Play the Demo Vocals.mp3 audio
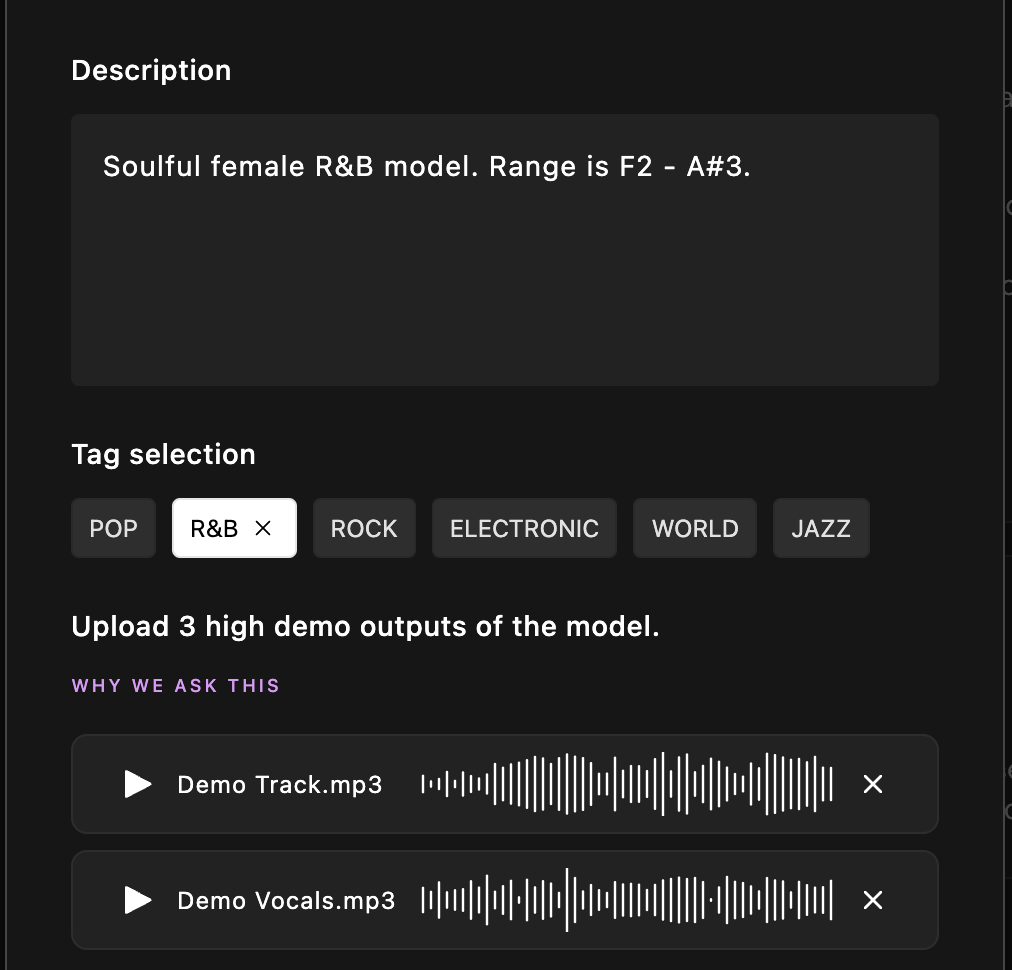The height and width of the screenshot is (970, 1012). point(138,901)
